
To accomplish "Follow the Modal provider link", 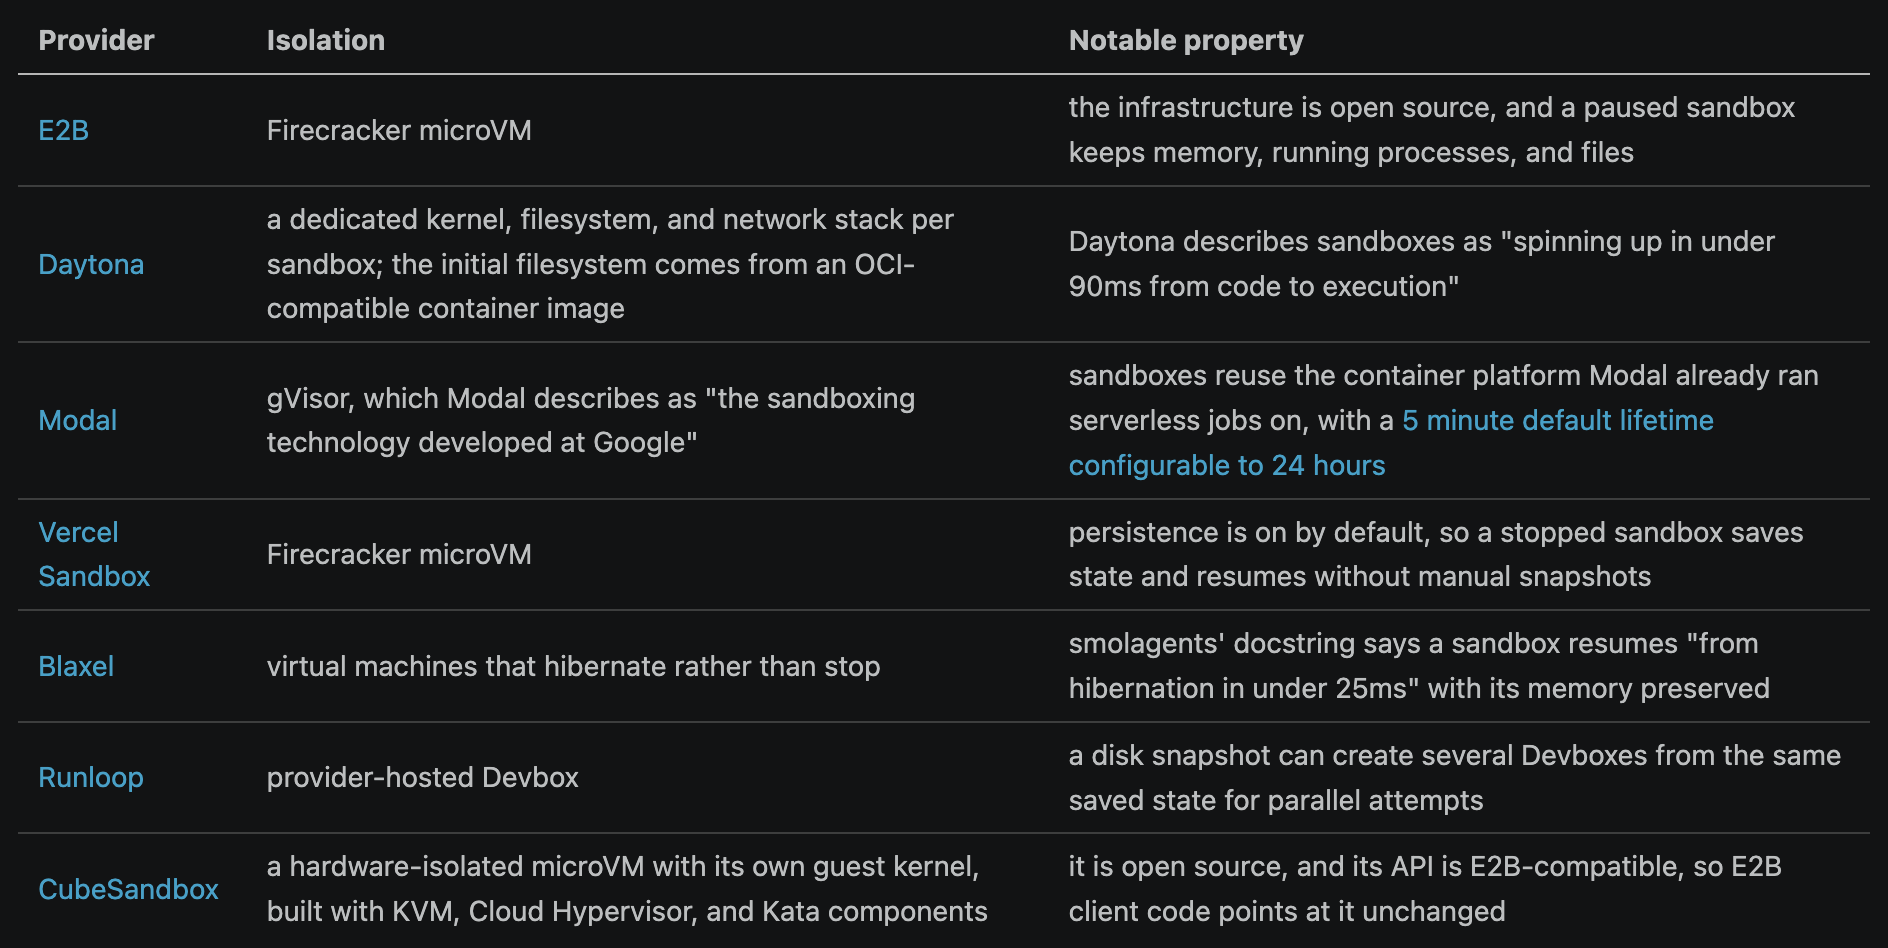I will click(78, 420).
